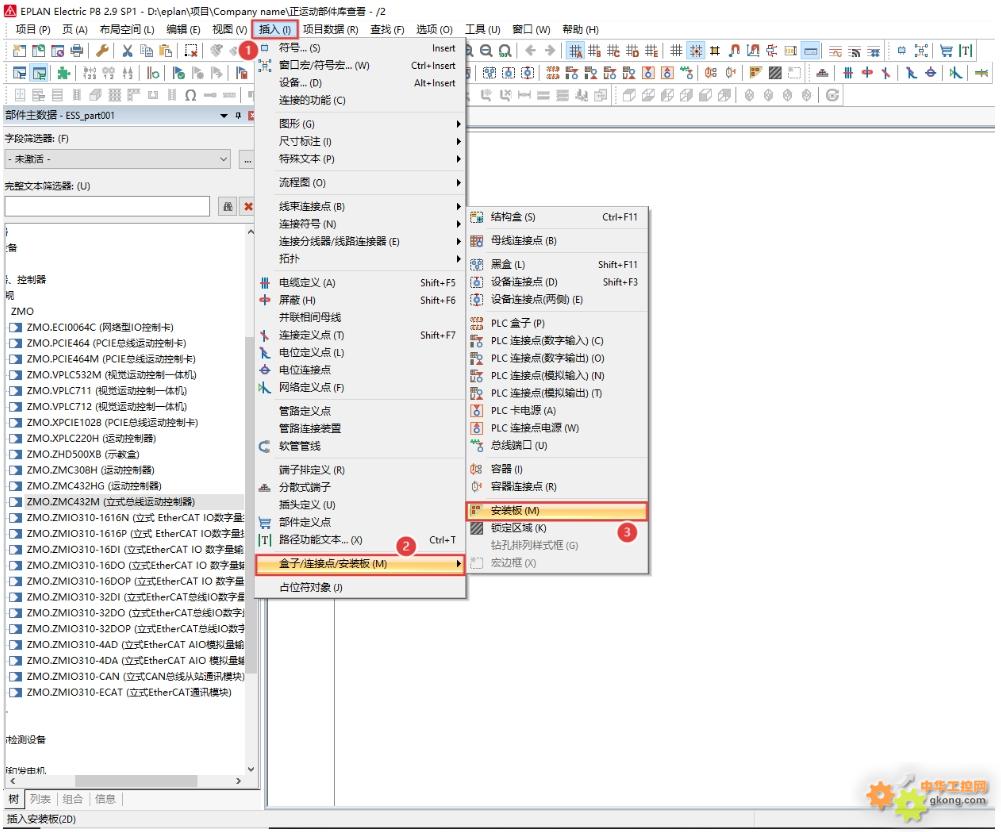Screen dimensions: 1001x832
Task: Click the forward arrow navigation icon
Action: tap(550, 50)
